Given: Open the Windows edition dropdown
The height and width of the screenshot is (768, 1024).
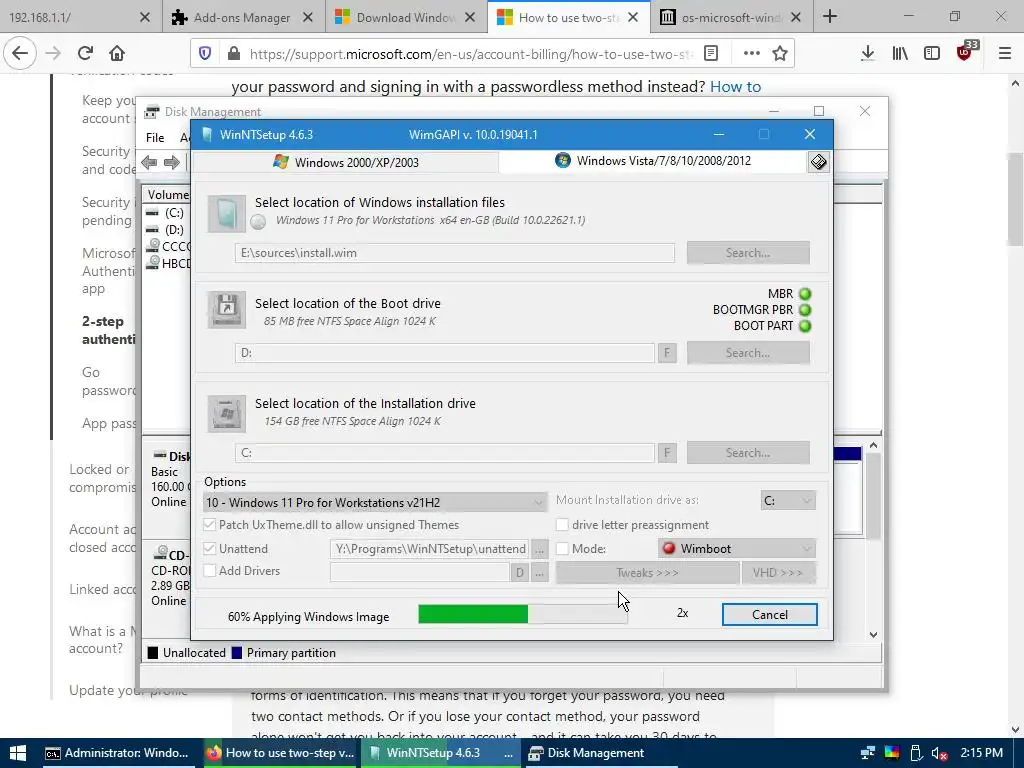Looking at the screenshot, I should click(376, 502).
